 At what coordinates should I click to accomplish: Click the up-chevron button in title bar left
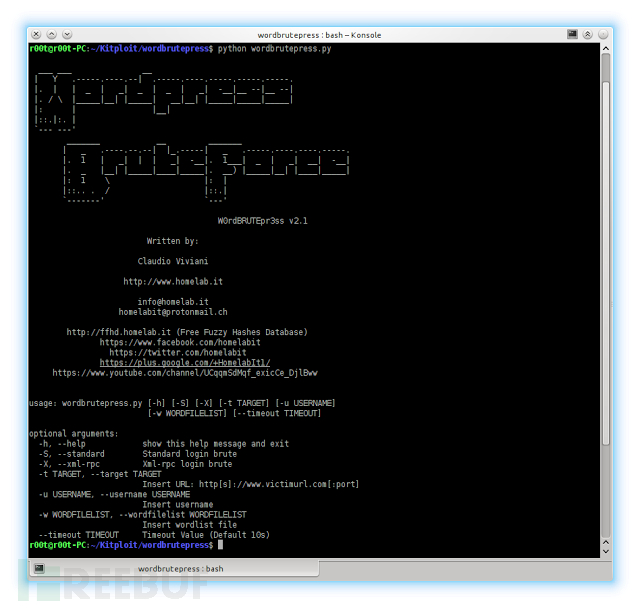(x=51, y=34)
